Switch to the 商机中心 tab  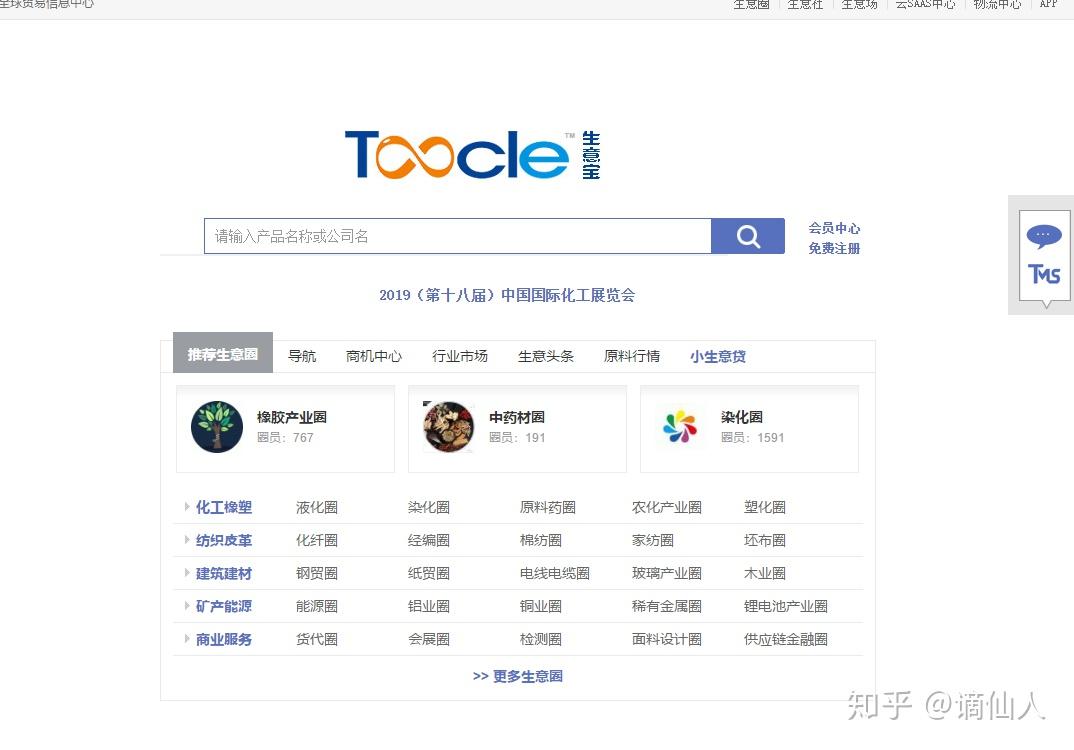(374, 356)
